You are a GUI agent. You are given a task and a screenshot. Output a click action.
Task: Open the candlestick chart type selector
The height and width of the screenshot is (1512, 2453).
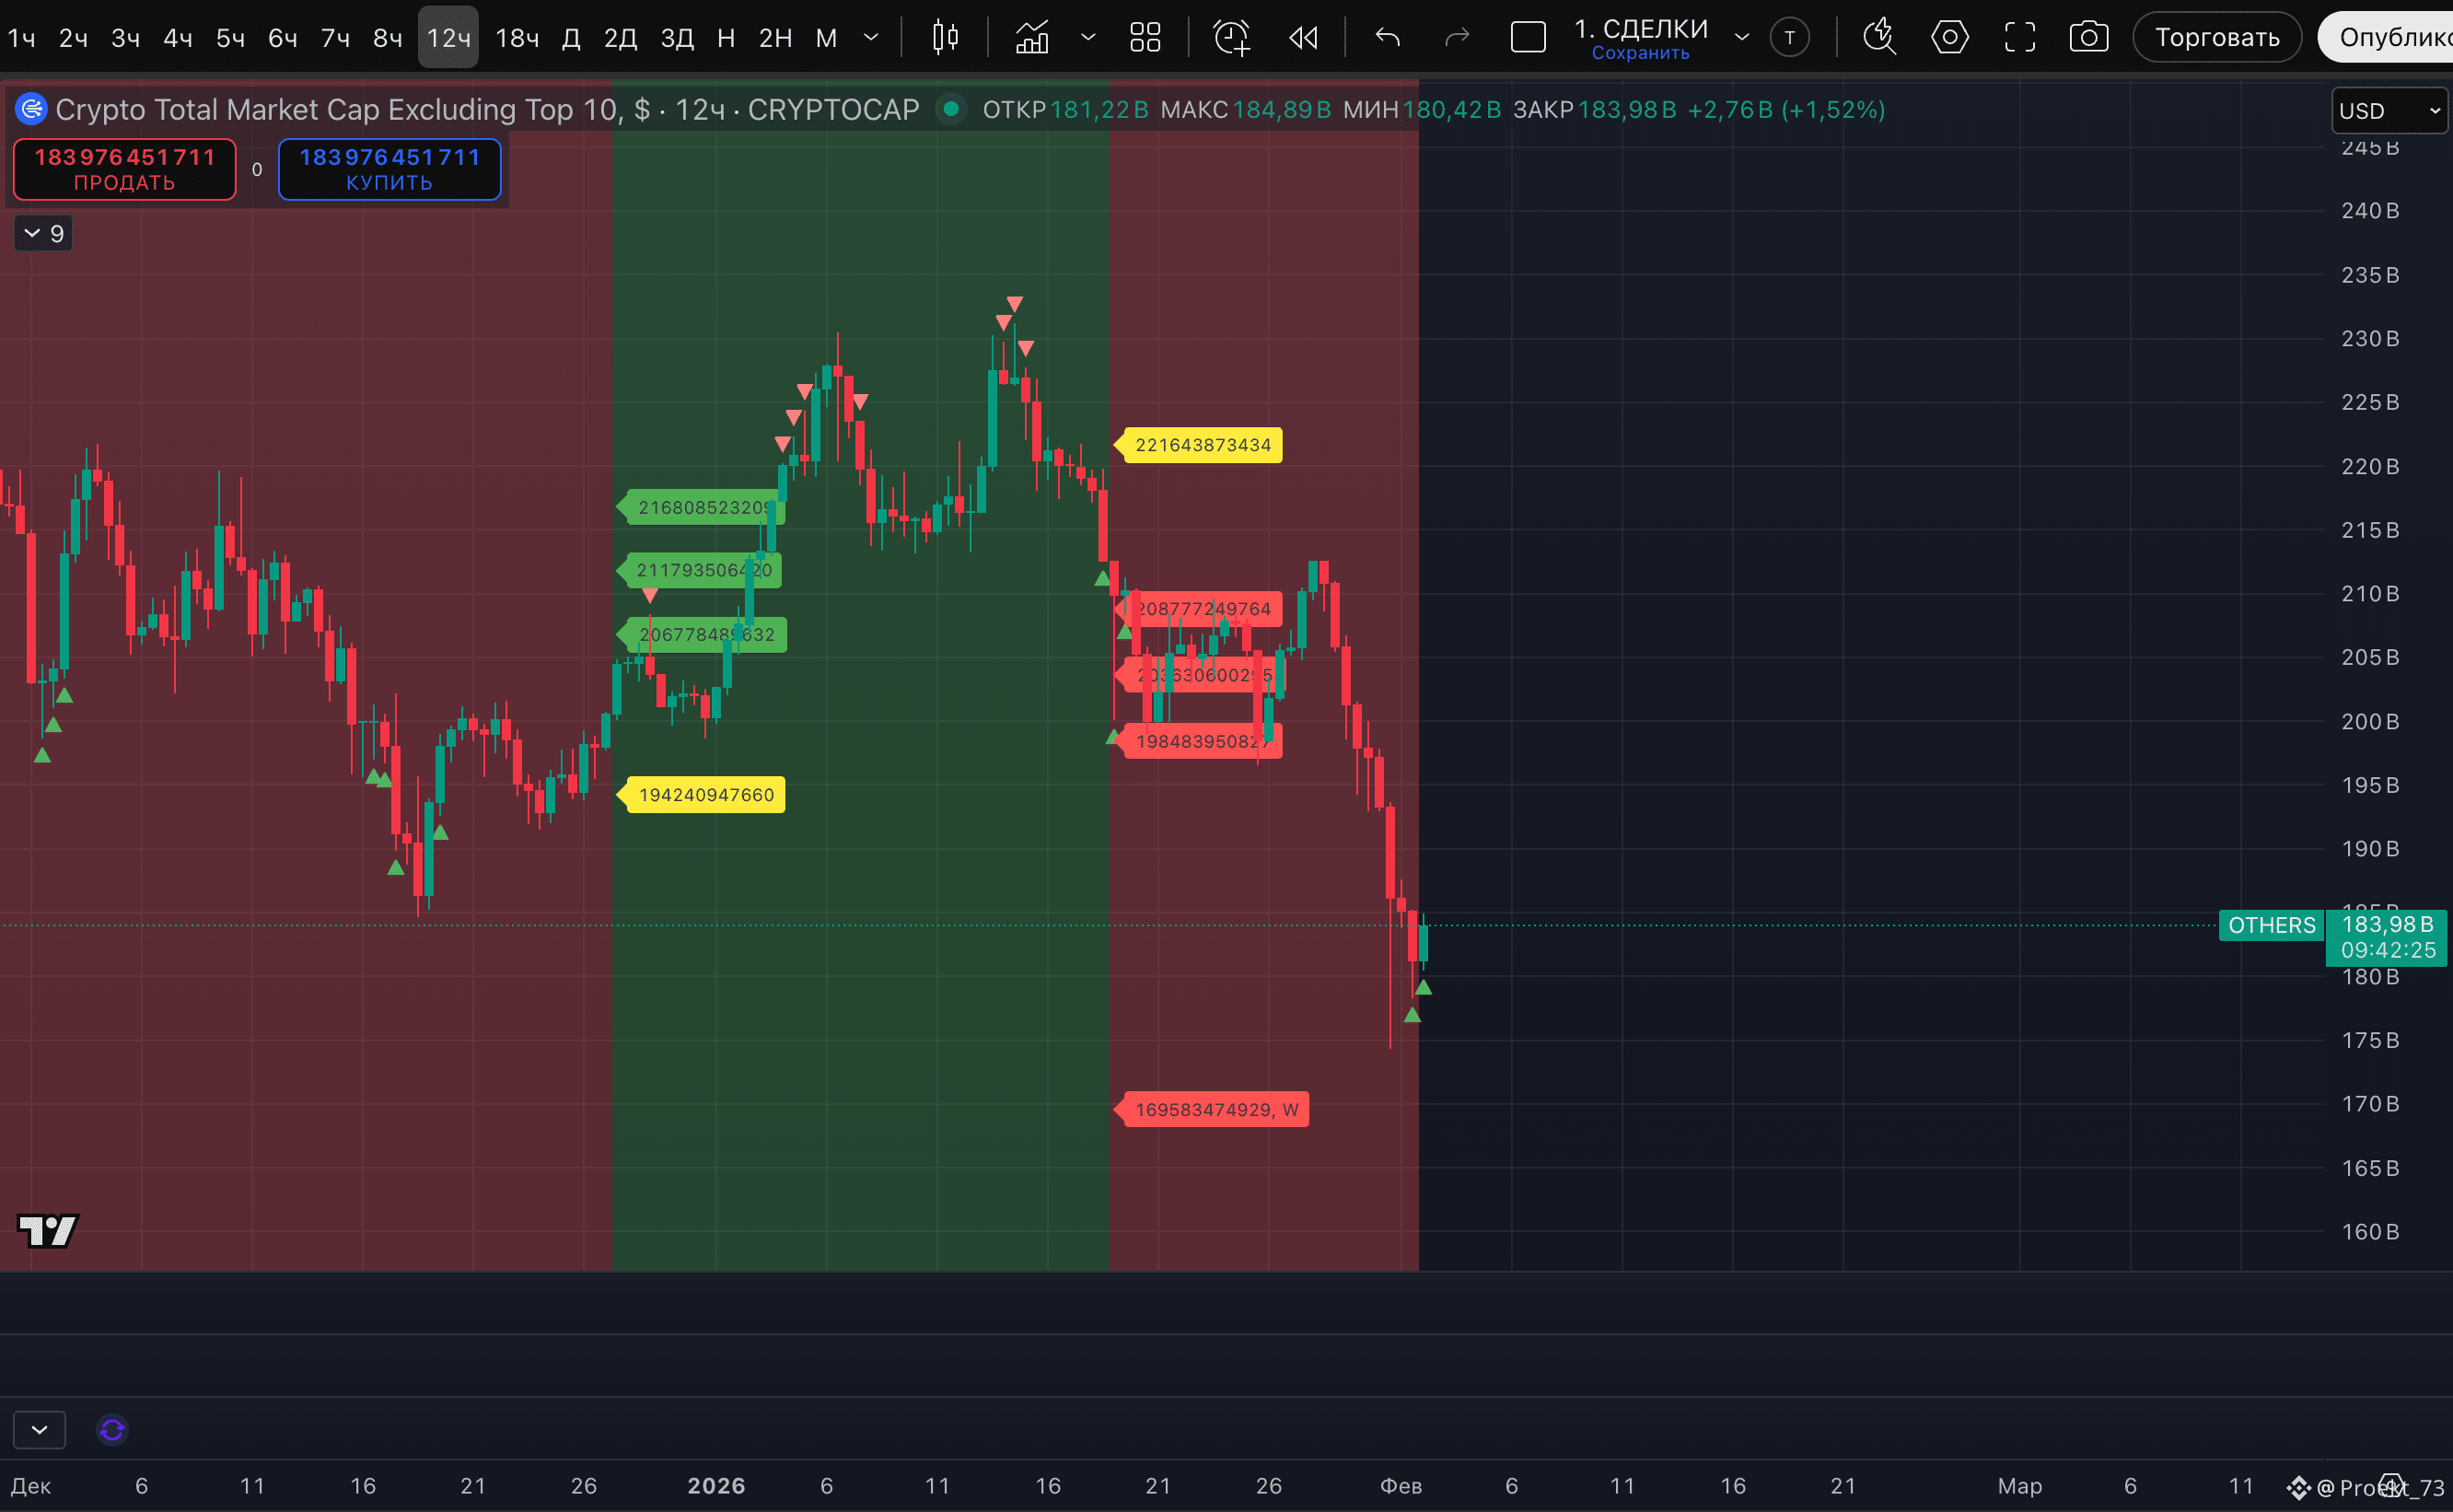point(944,38)
